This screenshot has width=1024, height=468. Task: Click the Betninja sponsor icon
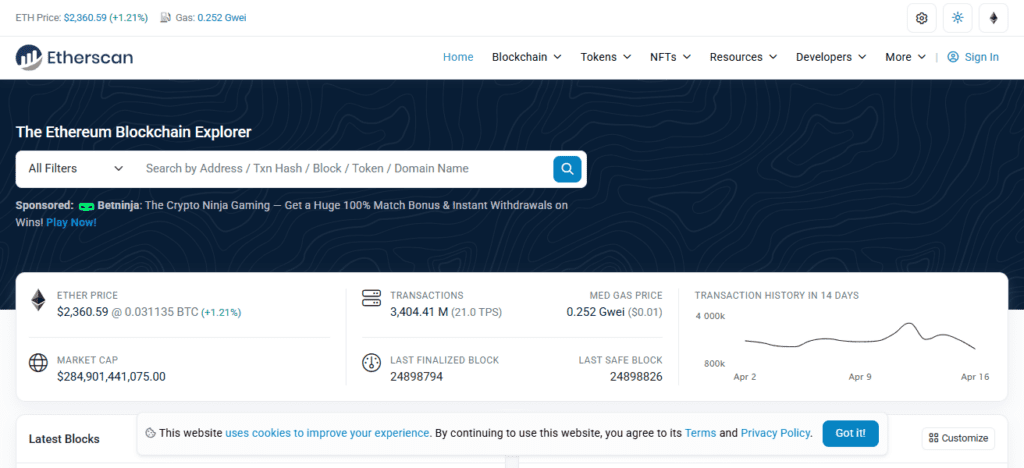coord(86,206)
